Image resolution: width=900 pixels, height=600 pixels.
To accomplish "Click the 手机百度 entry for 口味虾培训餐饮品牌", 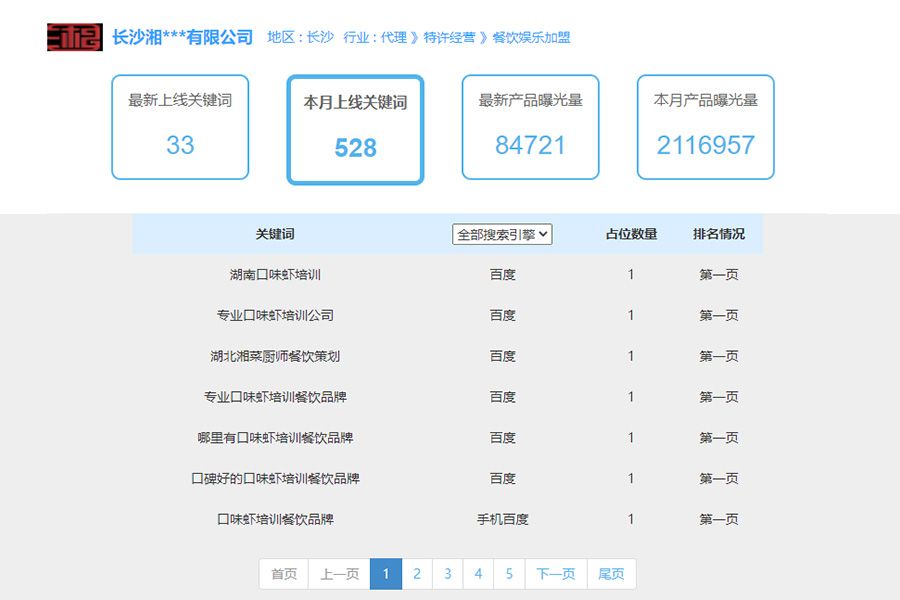I will tap(503, 519).
